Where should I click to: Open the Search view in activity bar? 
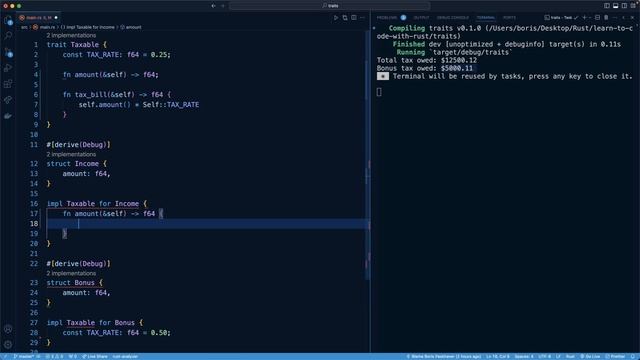click(8, 36)
